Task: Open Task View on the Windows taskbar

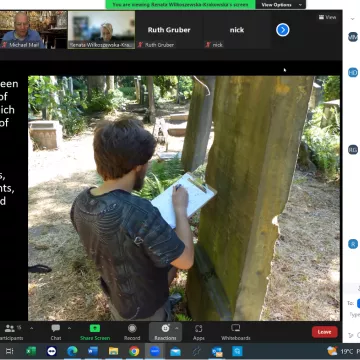Action: [10, 351]
